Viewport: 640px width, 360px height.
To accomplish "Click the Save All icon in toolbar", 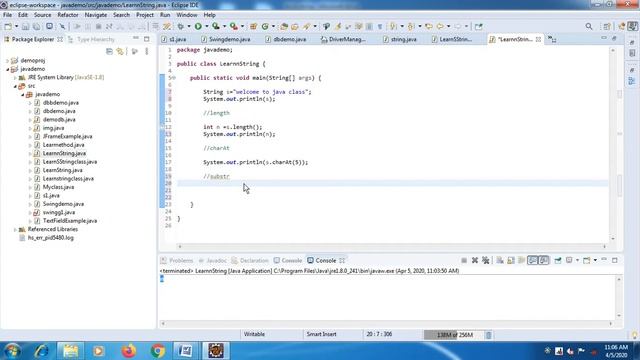I will (x=36, y=27).
